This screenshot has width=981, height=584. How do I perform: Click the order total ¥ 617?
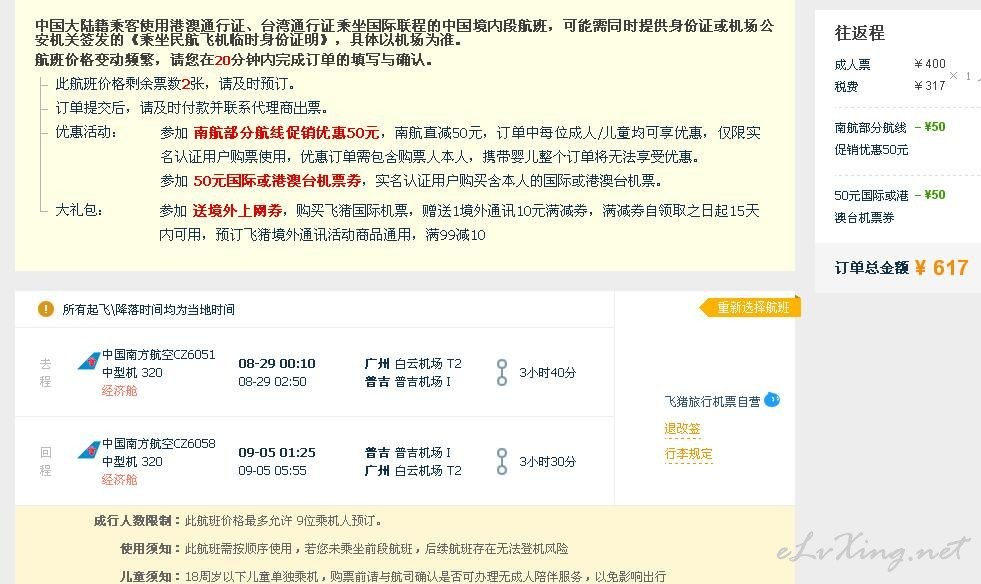[x=942, y=268]
